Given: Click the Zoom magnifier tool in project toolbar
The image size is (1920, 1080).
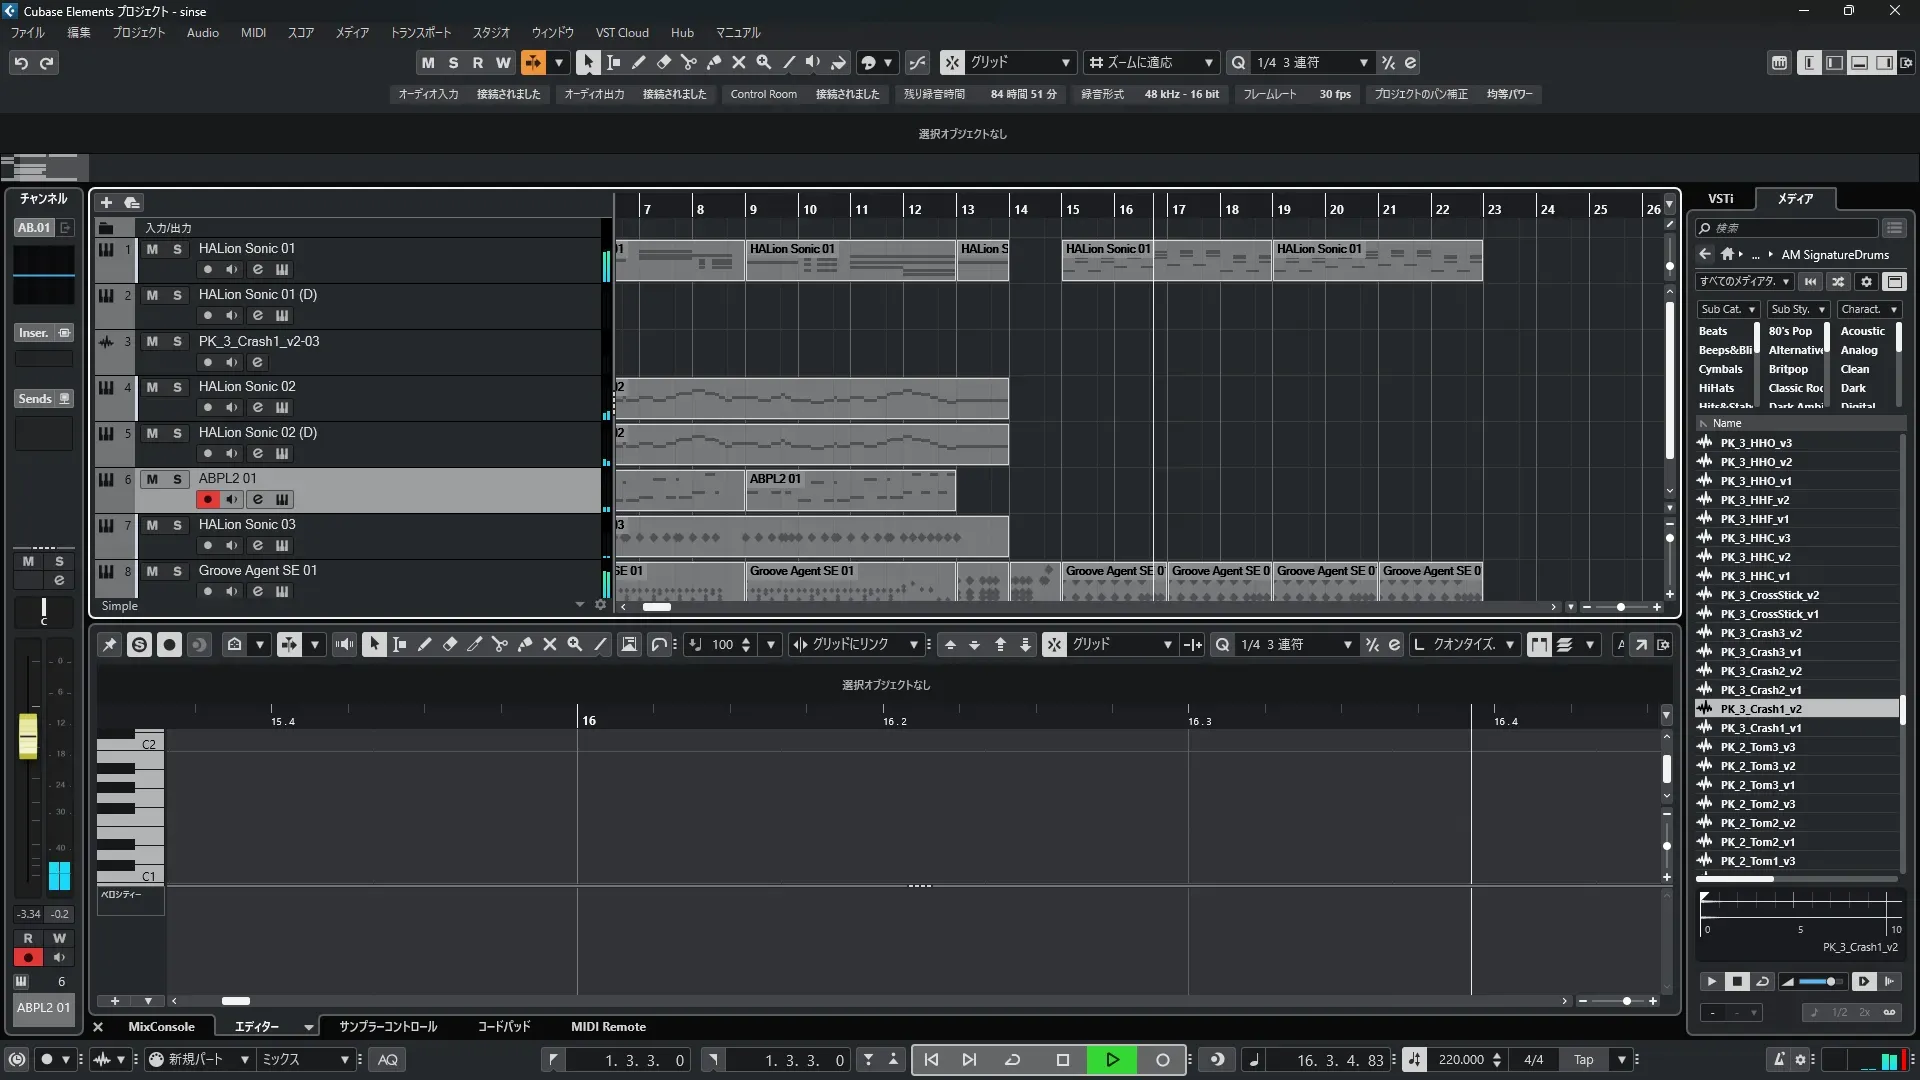Looking at the screenshot, I should click(764, 62).
